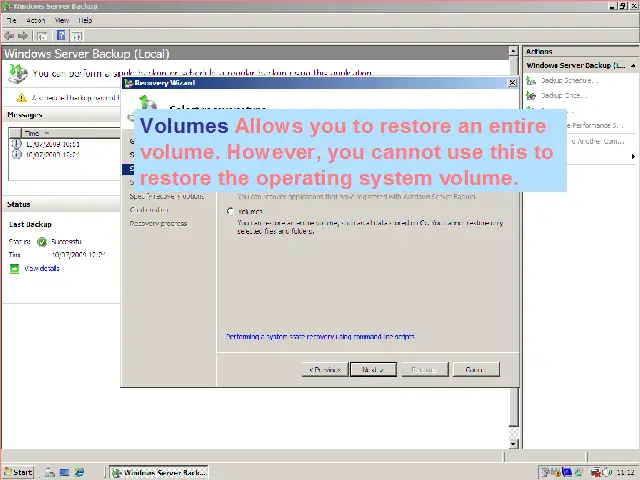This screenshot has width=640, height=480.
Task: Click the Cancel button in wizard
Action: point(474,369)
